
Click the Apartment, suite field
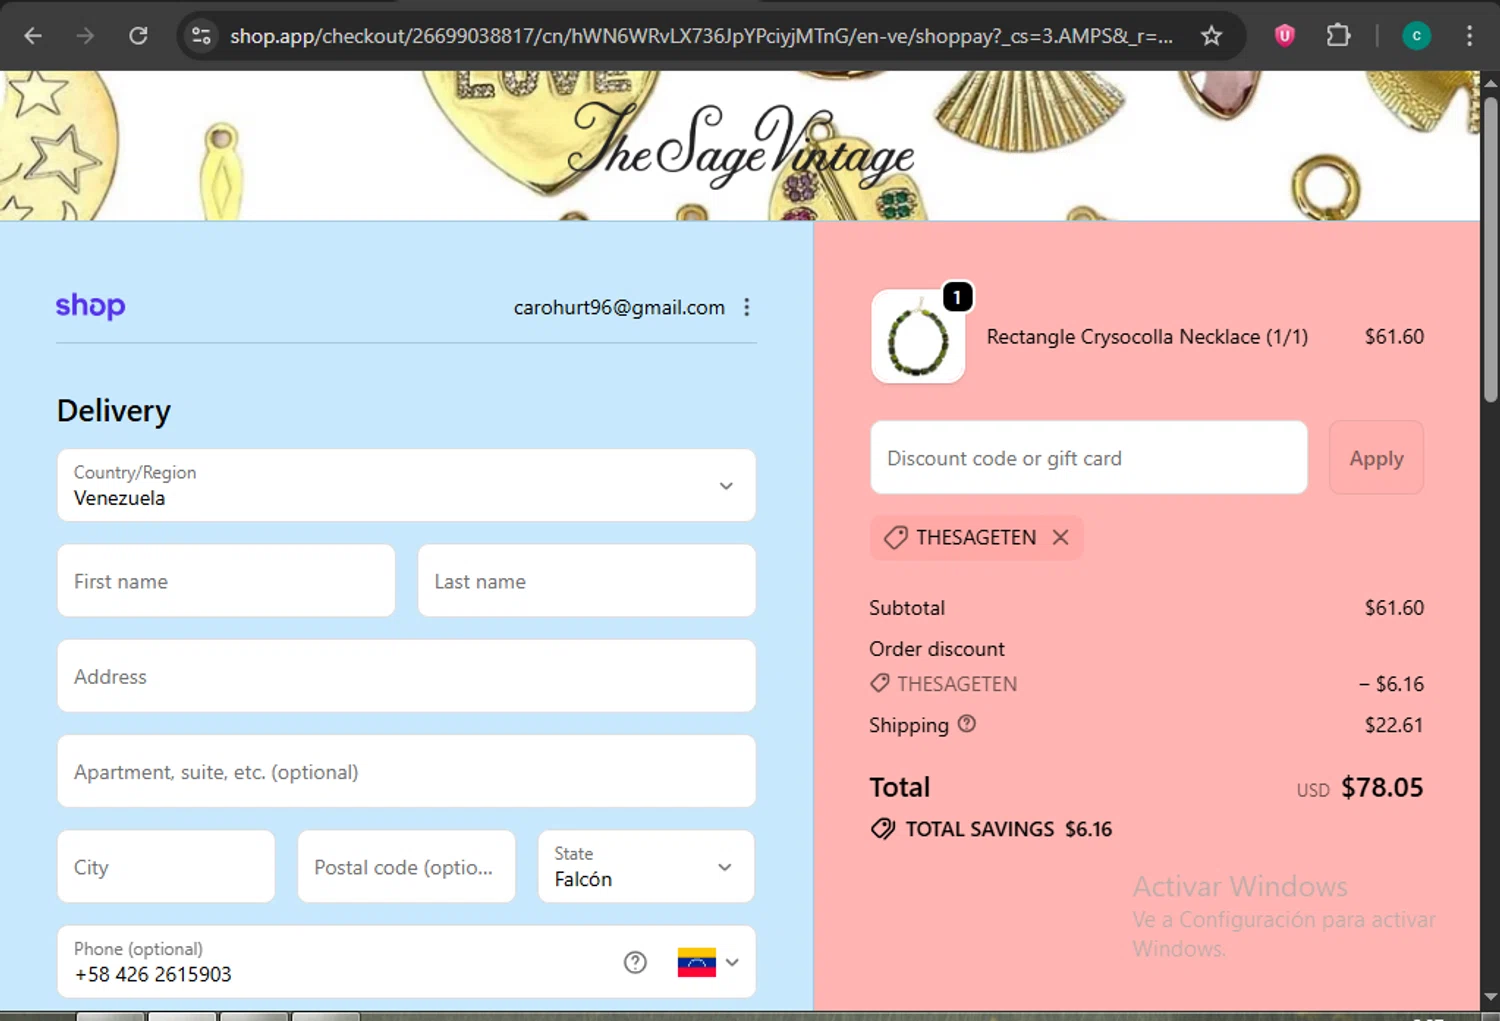coord(406,771)
